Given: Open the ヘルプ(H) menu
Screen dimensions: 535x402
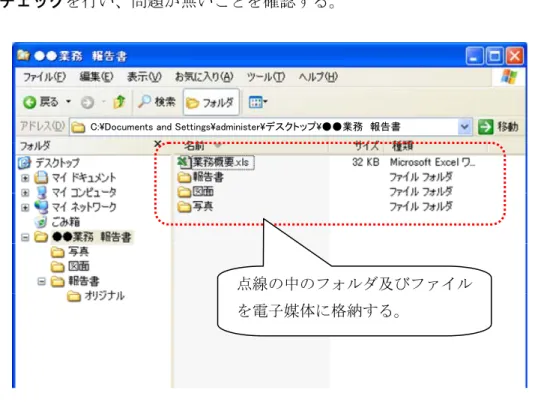Looking at the screenshot, I should (318, 77).
